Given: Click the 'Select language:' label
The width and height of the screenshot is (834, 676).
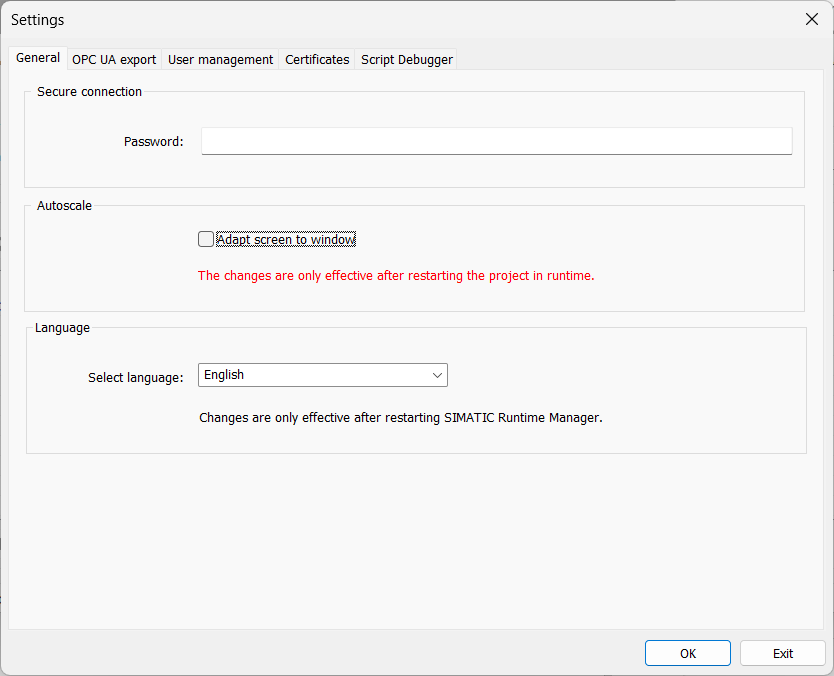Looking at the screenshot, I should tap(136, 378).
